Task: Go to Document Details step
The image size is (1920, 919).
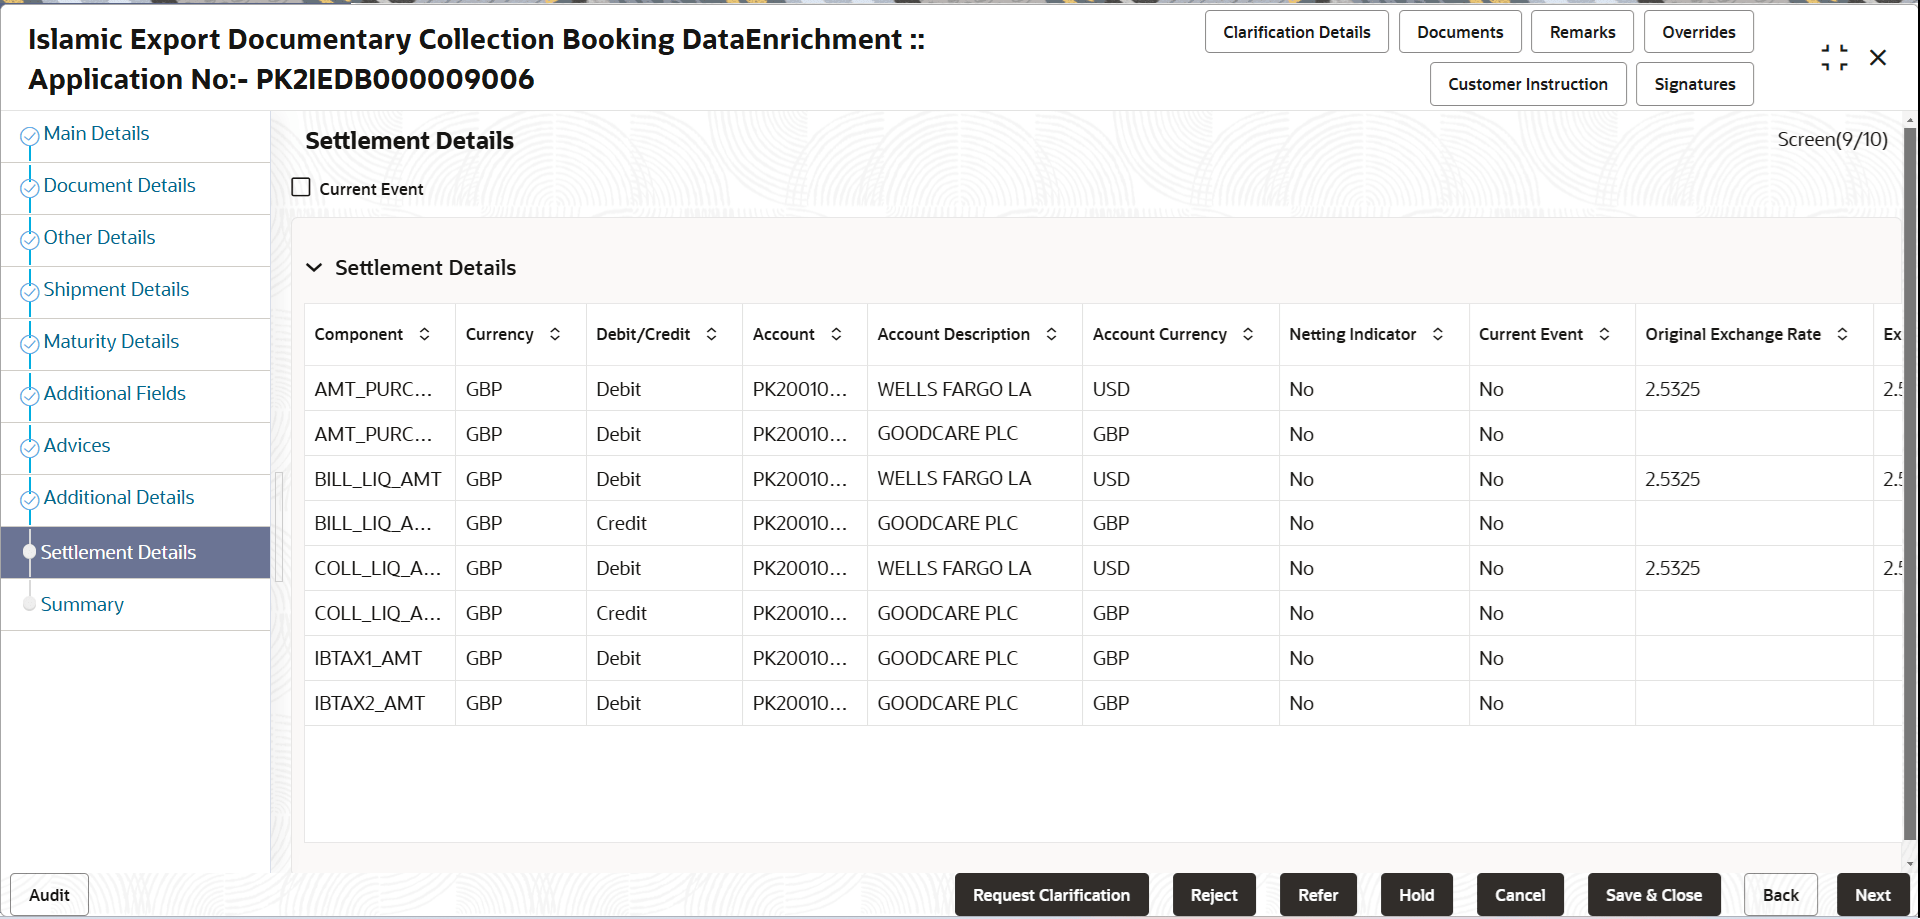Action: tap(119, 185)
